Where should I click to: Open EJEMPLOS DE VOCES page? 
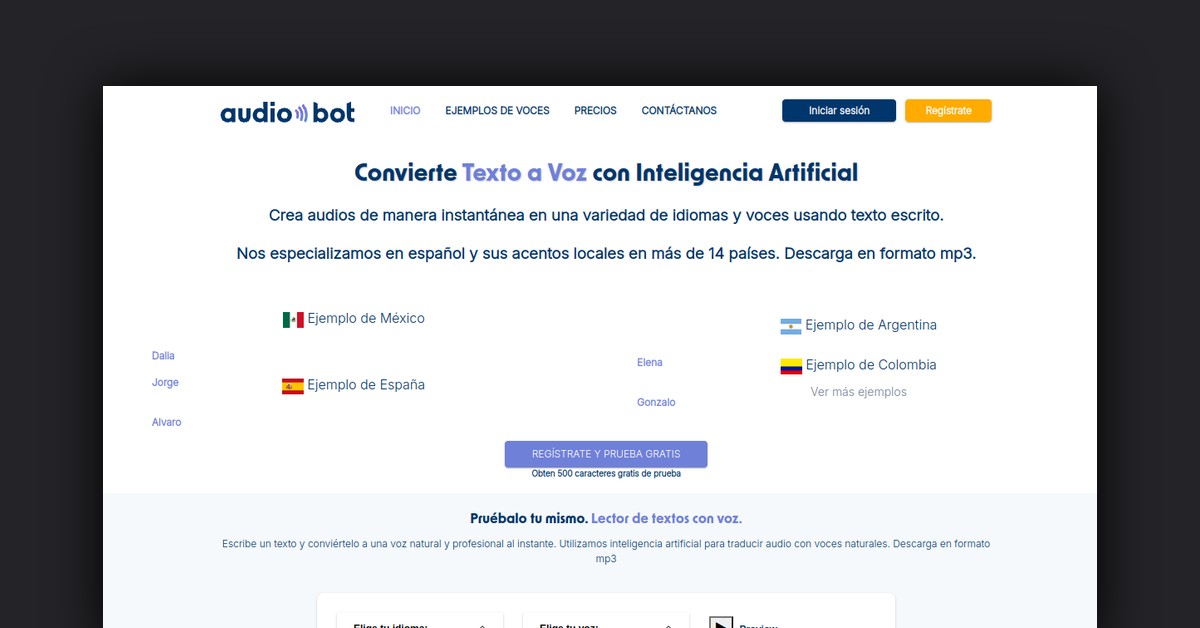[497, 110]
